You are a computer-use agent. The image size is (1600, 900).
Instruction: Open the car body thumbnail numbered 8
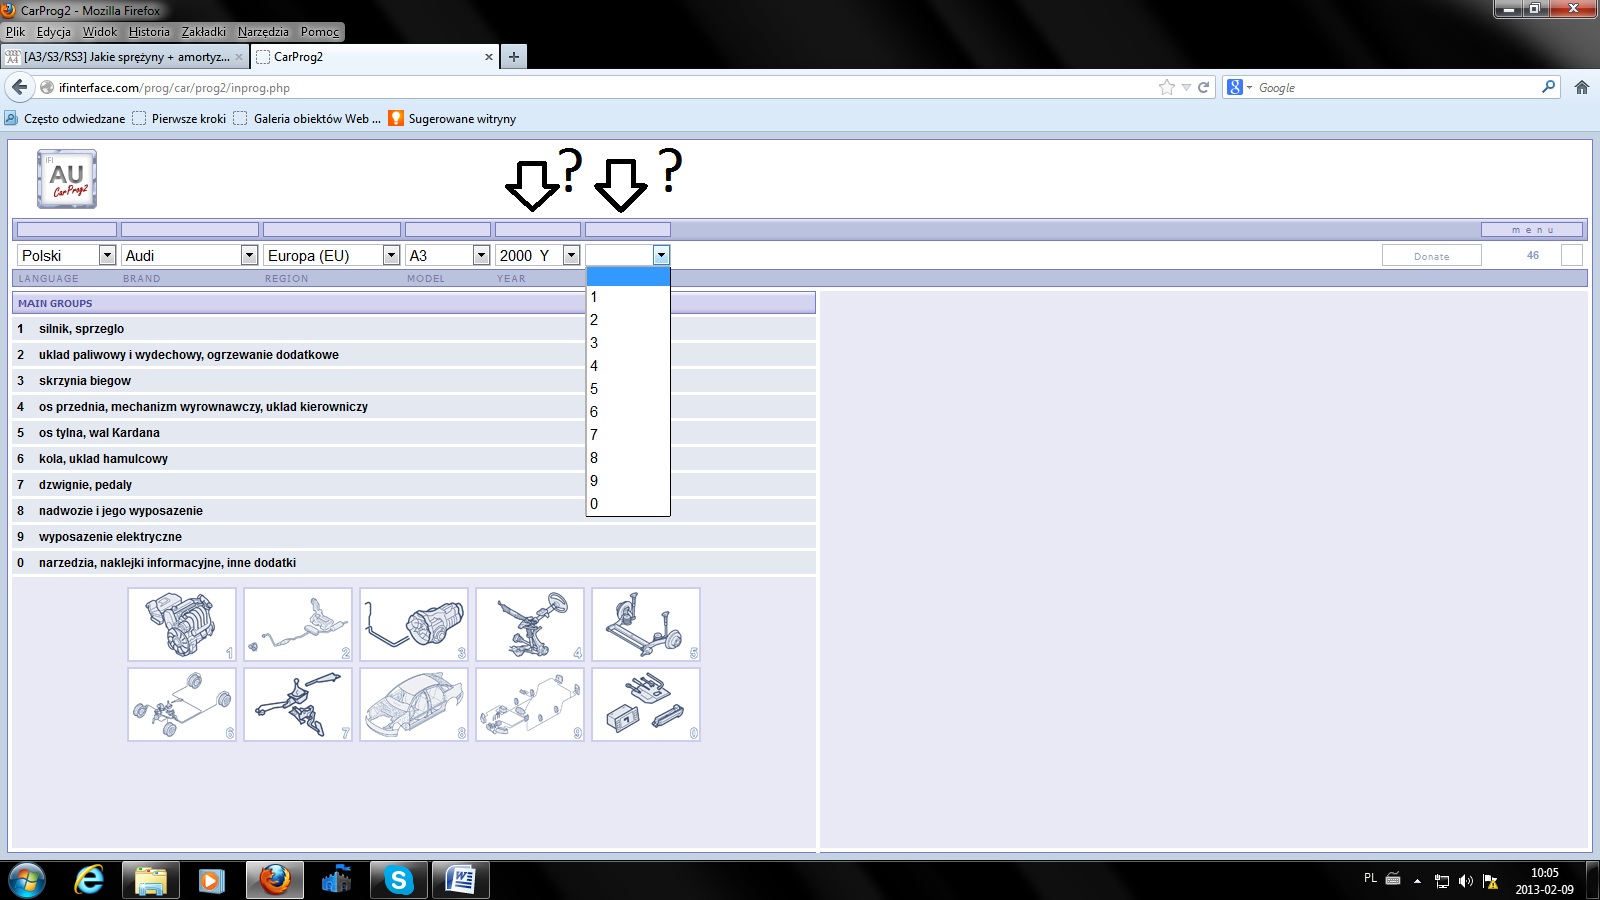[414, 705]
